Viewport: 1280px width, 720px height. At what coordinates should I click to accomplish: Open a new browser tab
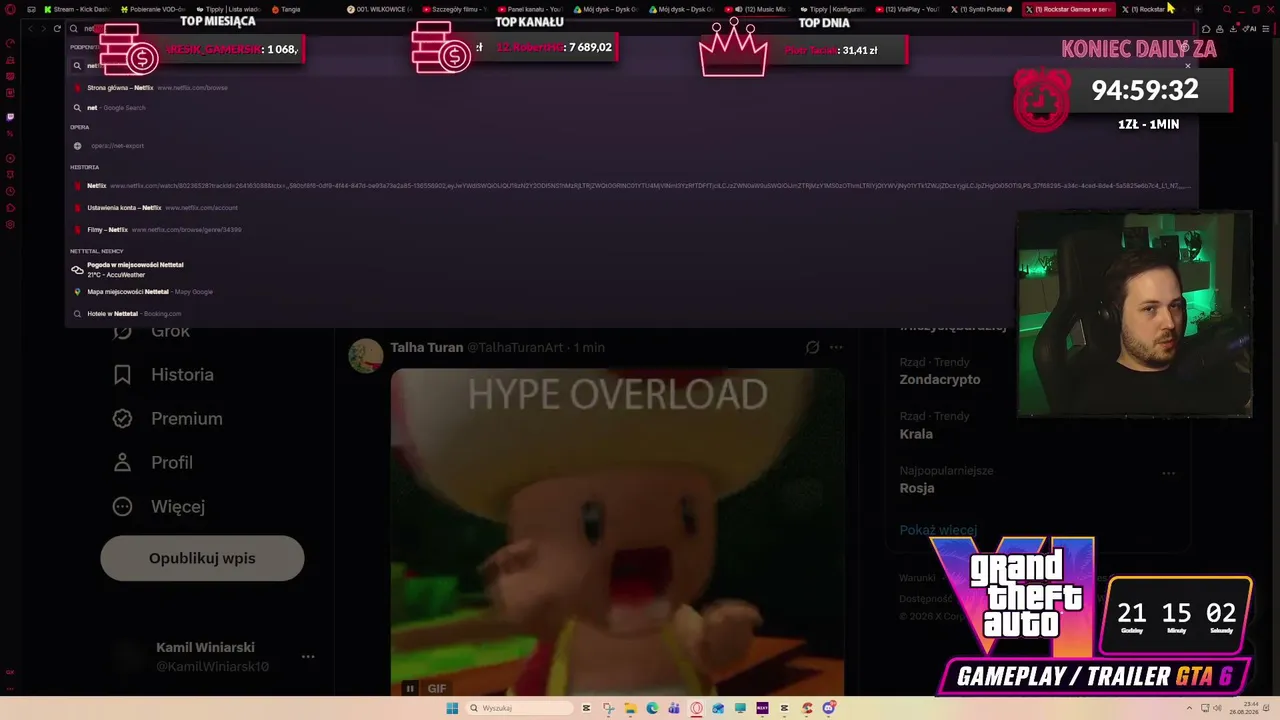coord(1198,9)
